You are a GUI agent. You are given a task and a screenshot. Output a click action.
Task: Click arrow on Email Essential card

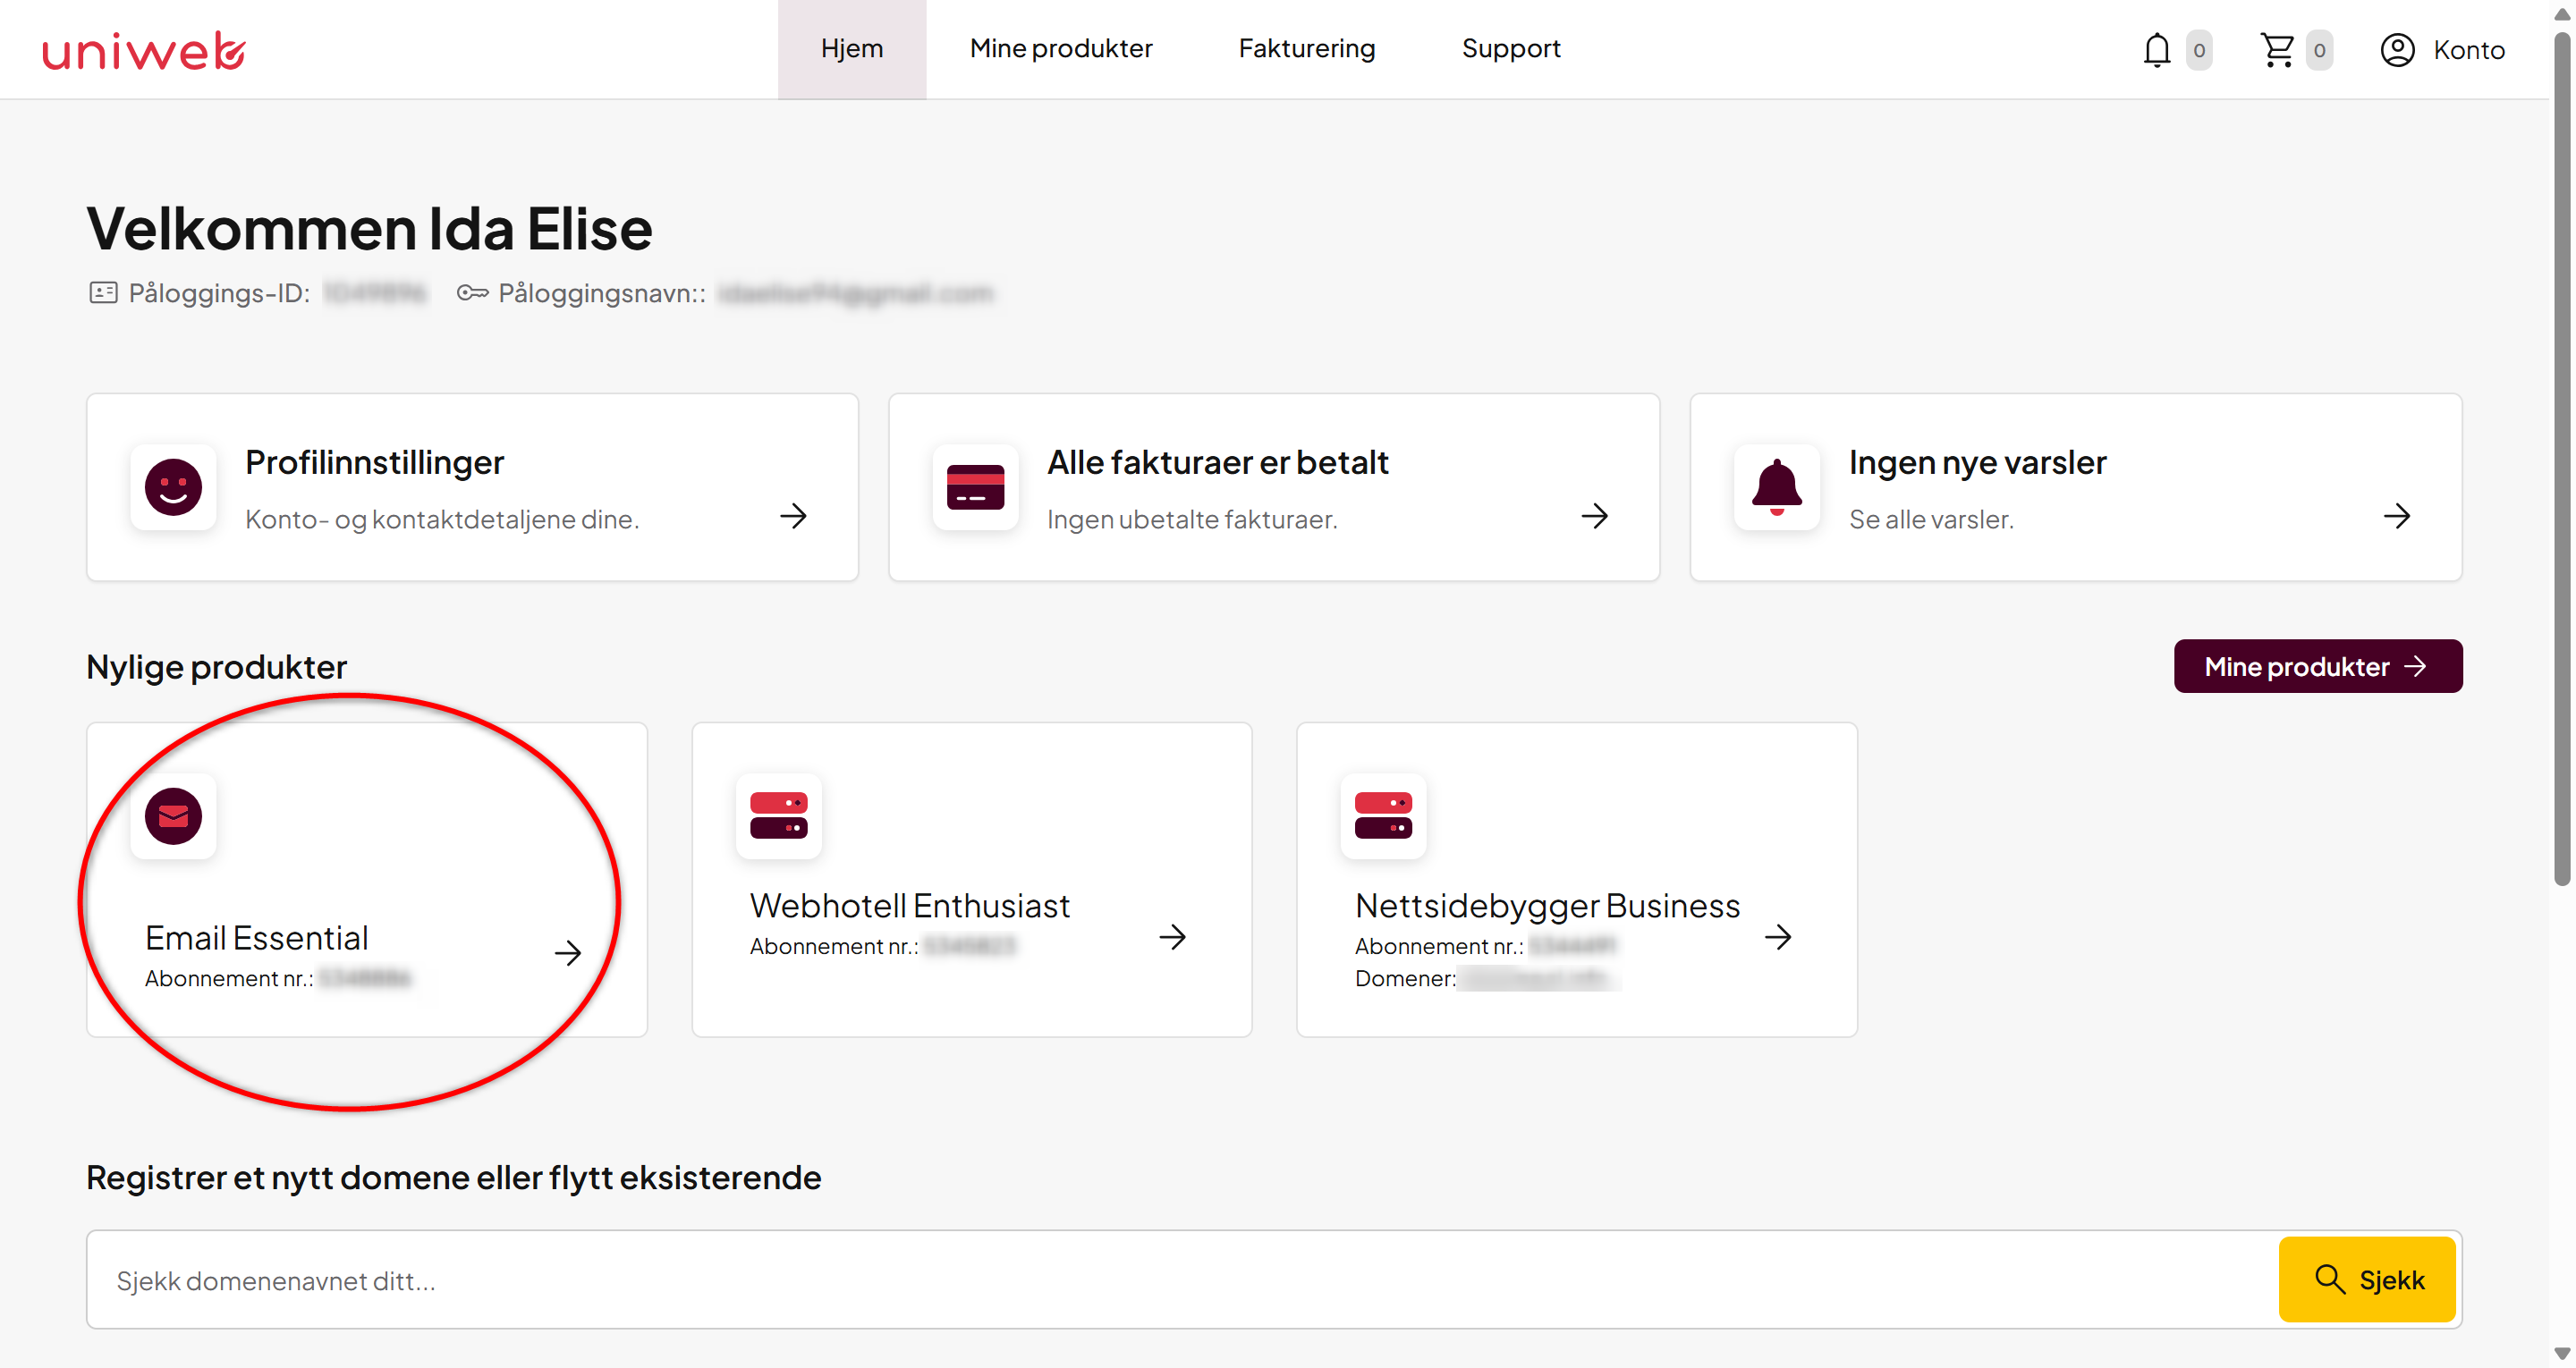point(567,953)
